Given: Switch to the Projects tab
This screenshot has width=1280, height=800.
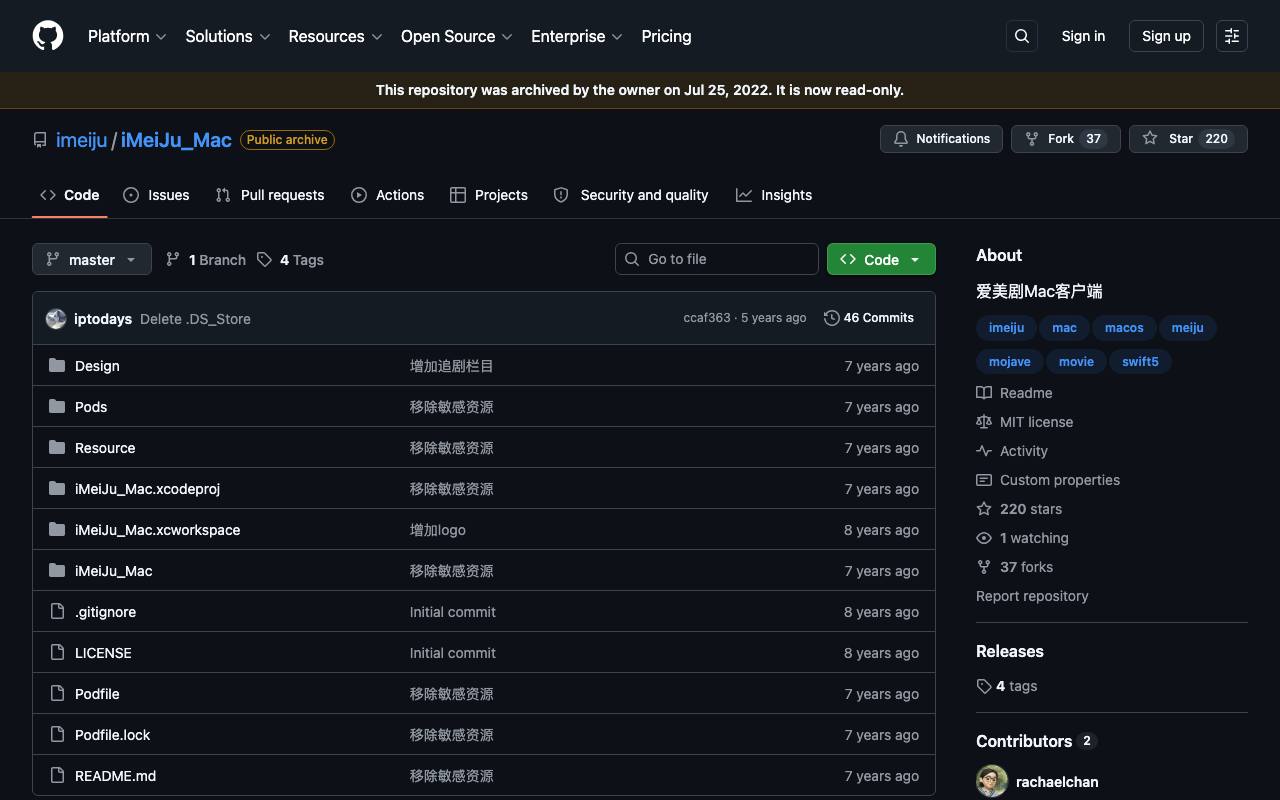Looking at the screenshot, I should click(x=489, y=195).
